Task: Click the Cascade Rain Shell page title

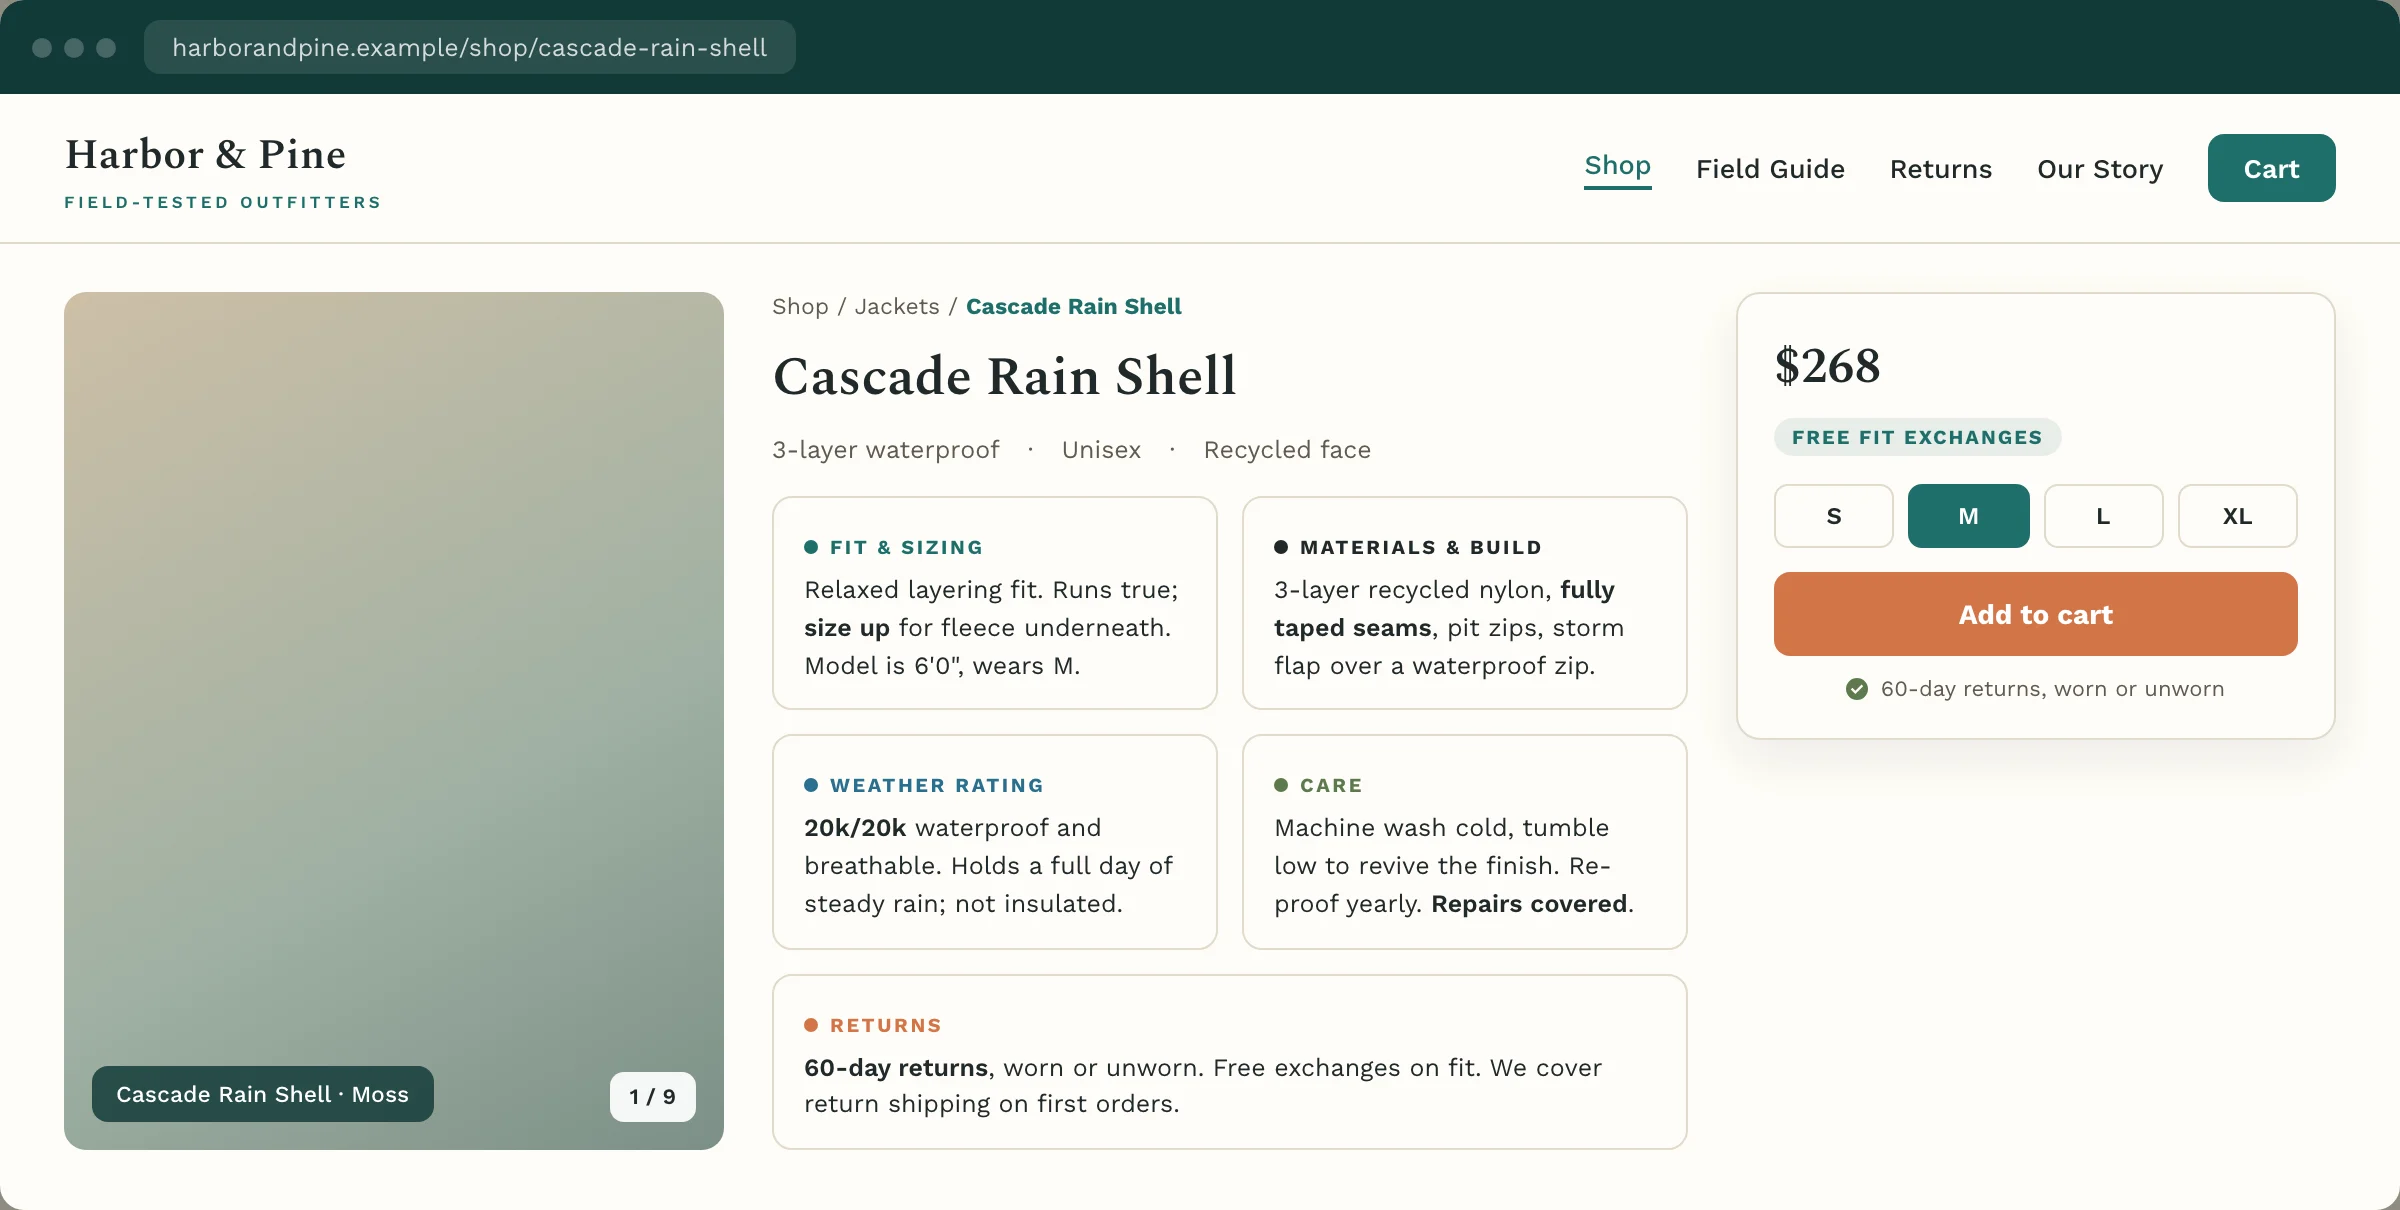Action: (1005, 377)
